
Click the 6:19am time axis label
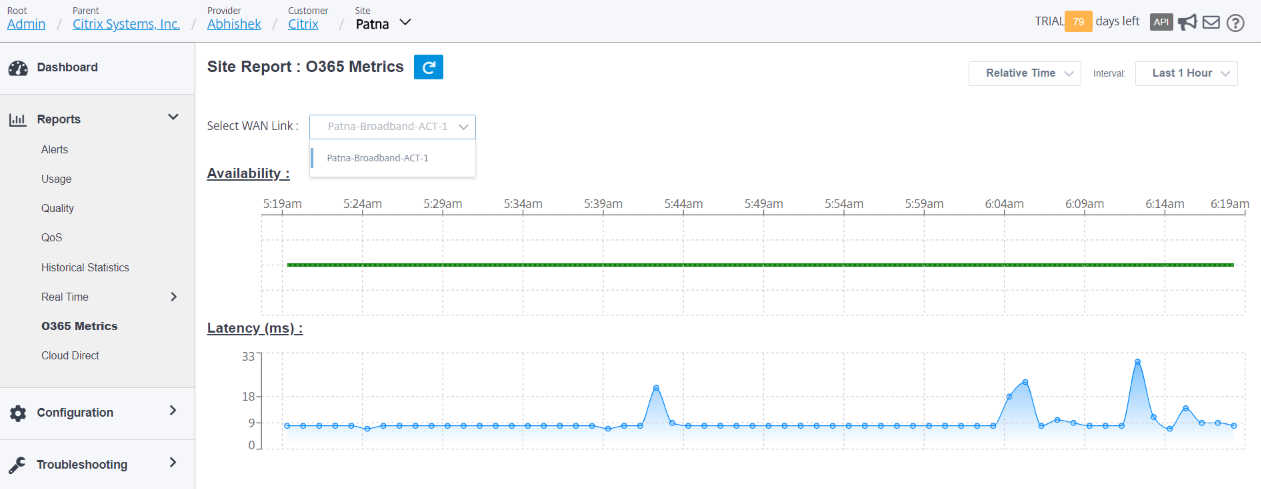[x=1230, y=203]
